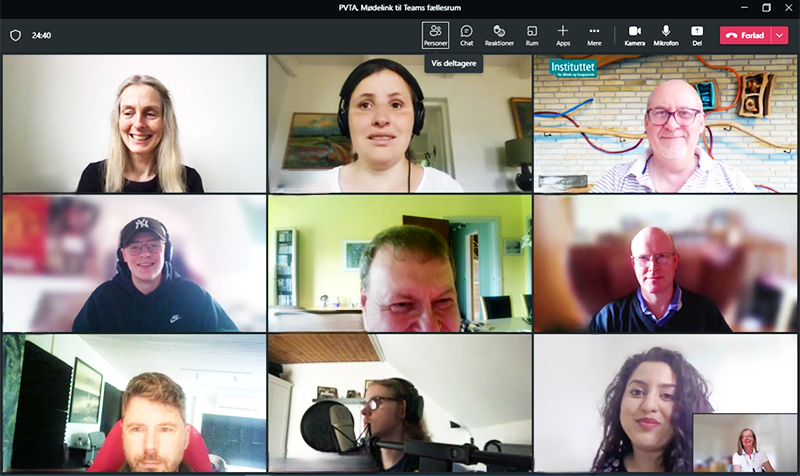Click the Del share content button
This screenshot has height=476, width=800.
pyautogui.click(x=697, y=35)
